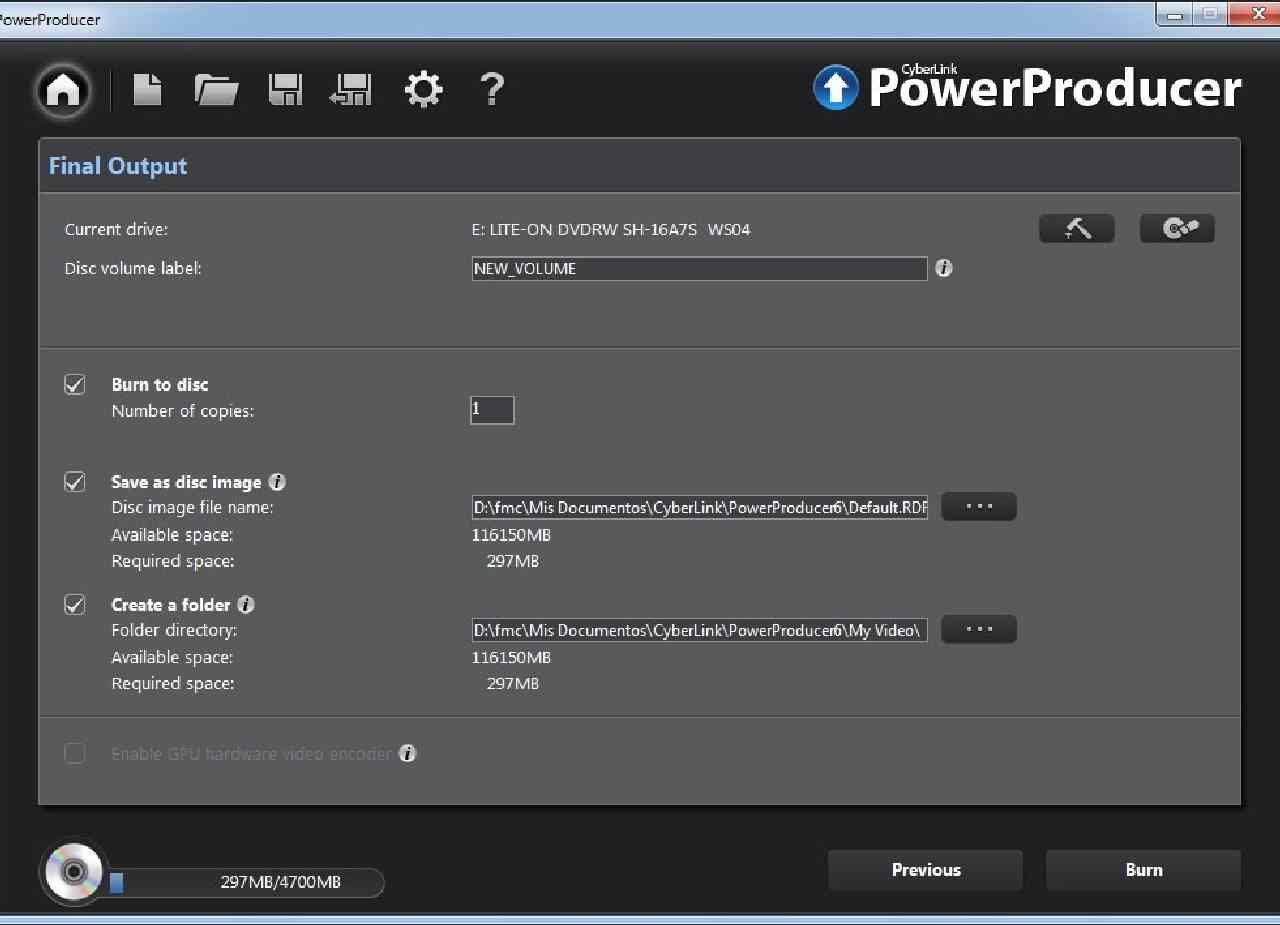
Task: Click Number of copies label
Action: tap(182, 411)
